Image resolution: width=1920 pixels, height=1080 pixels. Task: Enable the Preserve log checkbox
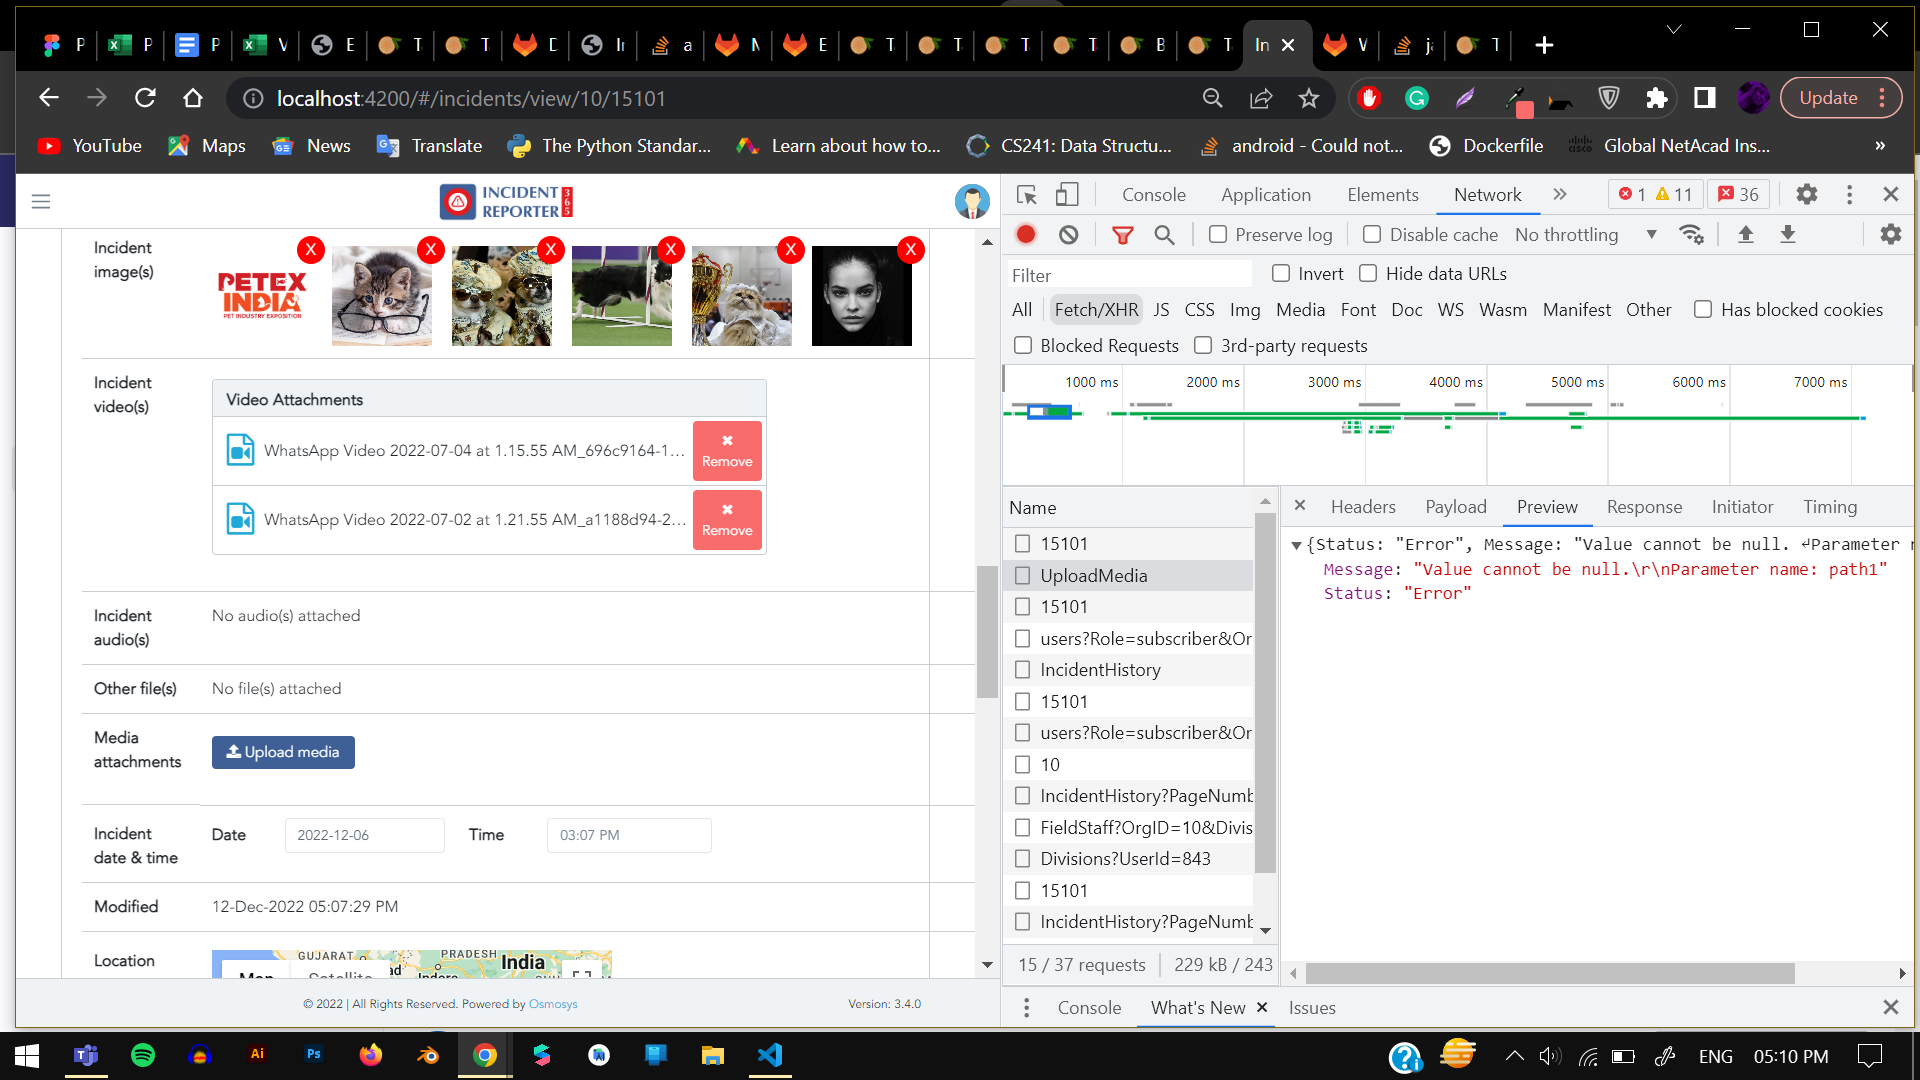tap(1218, 234)
